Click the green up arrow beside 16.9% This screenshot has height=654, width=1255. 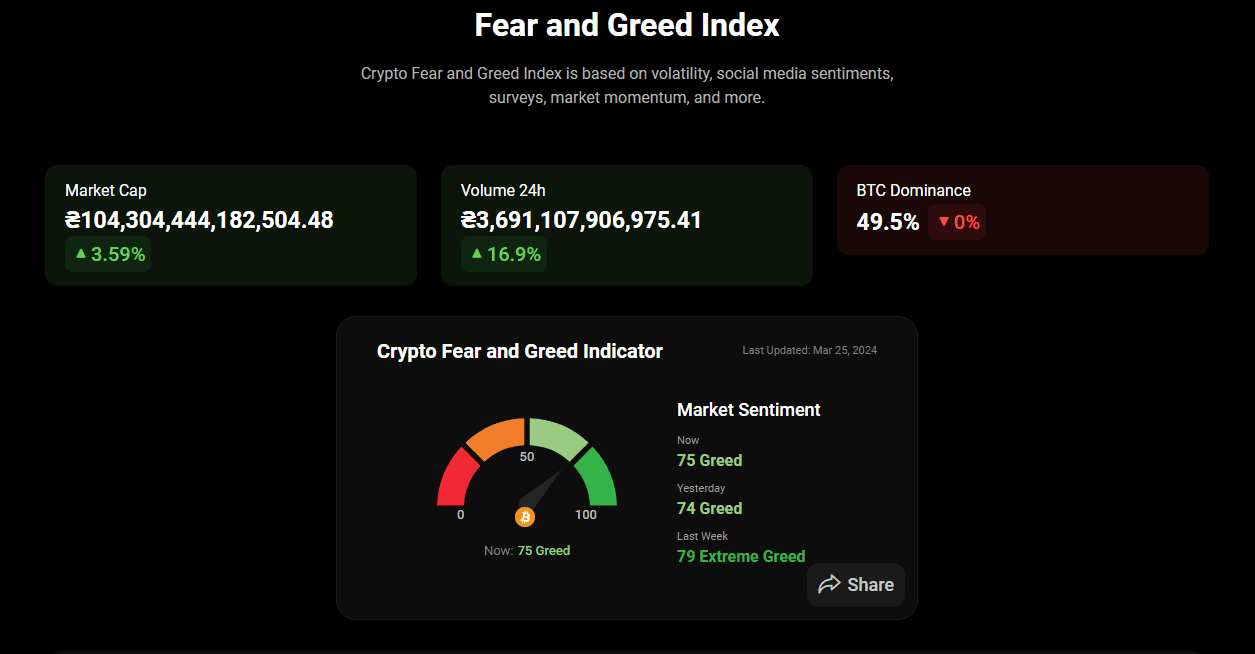[x=477, y=254]
